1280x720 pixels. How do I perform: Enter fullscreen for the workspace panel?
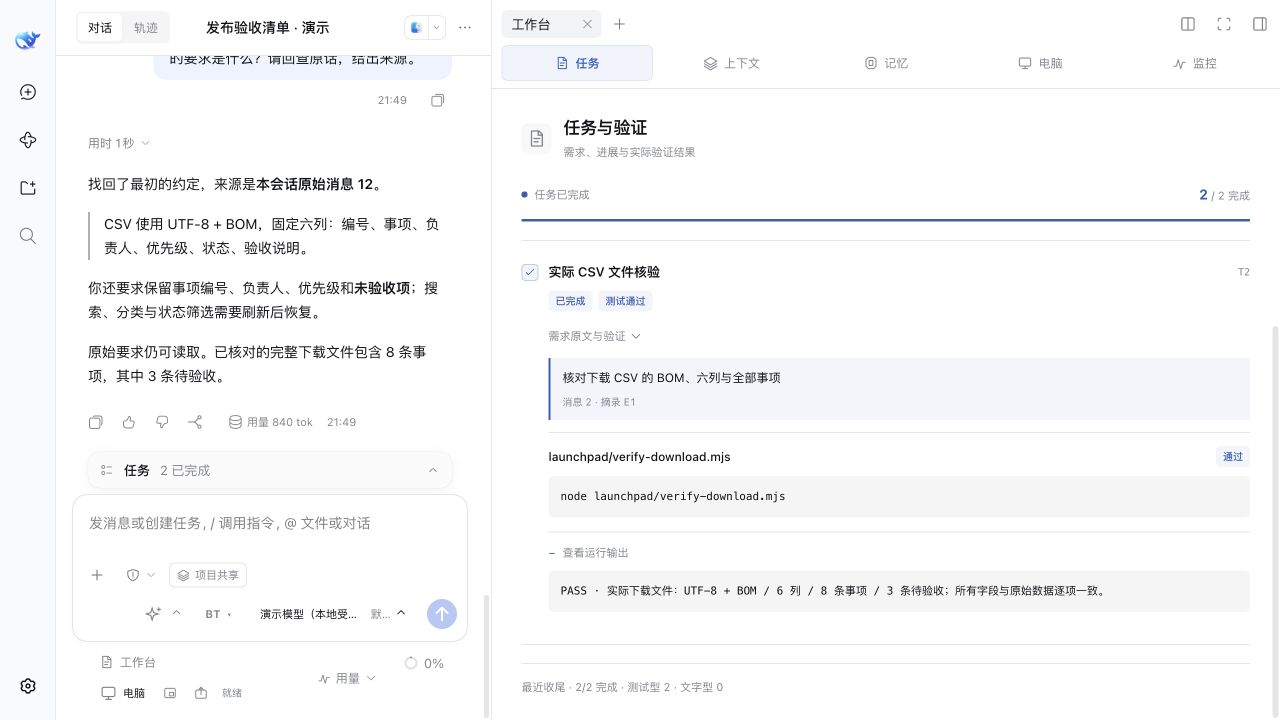click(1224, 24)
